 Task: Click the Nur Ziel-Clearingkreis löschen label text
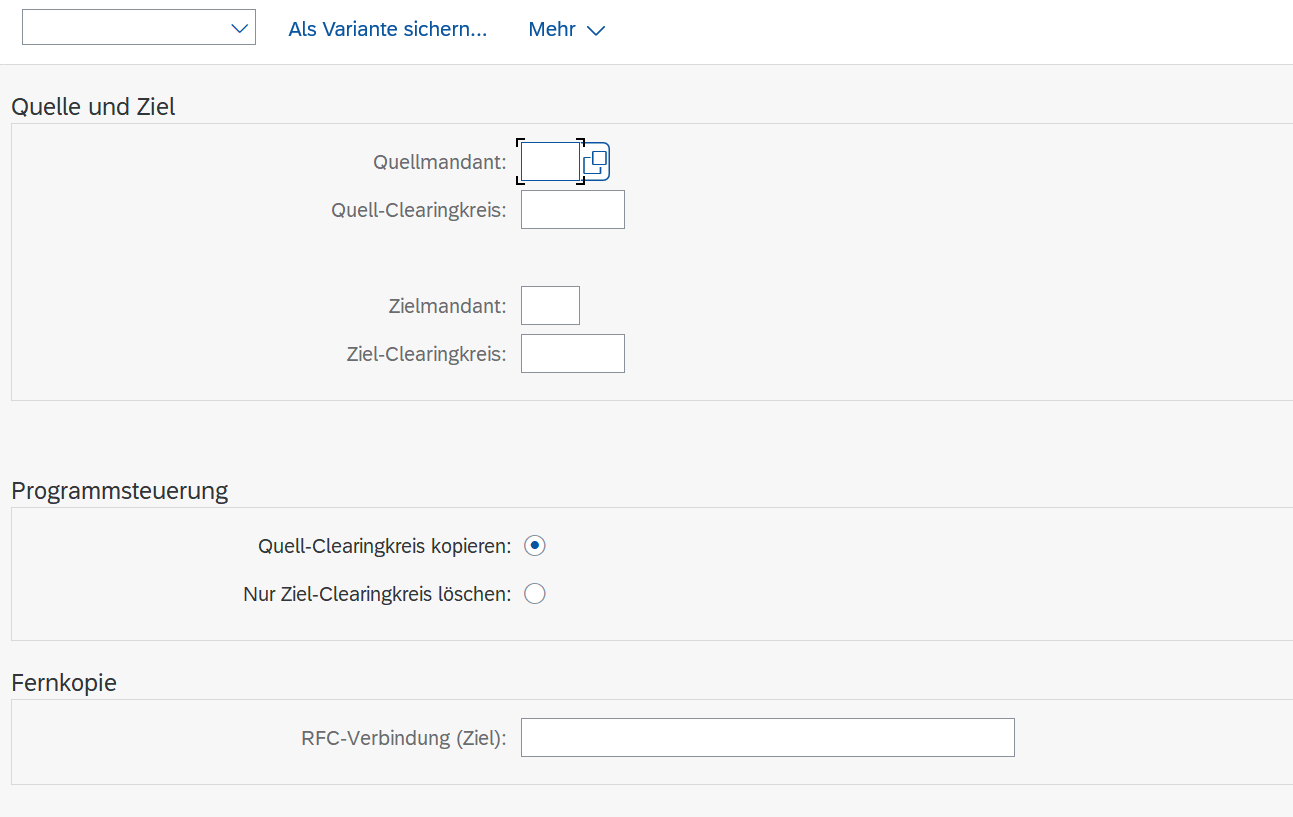[x=376, y=594]
